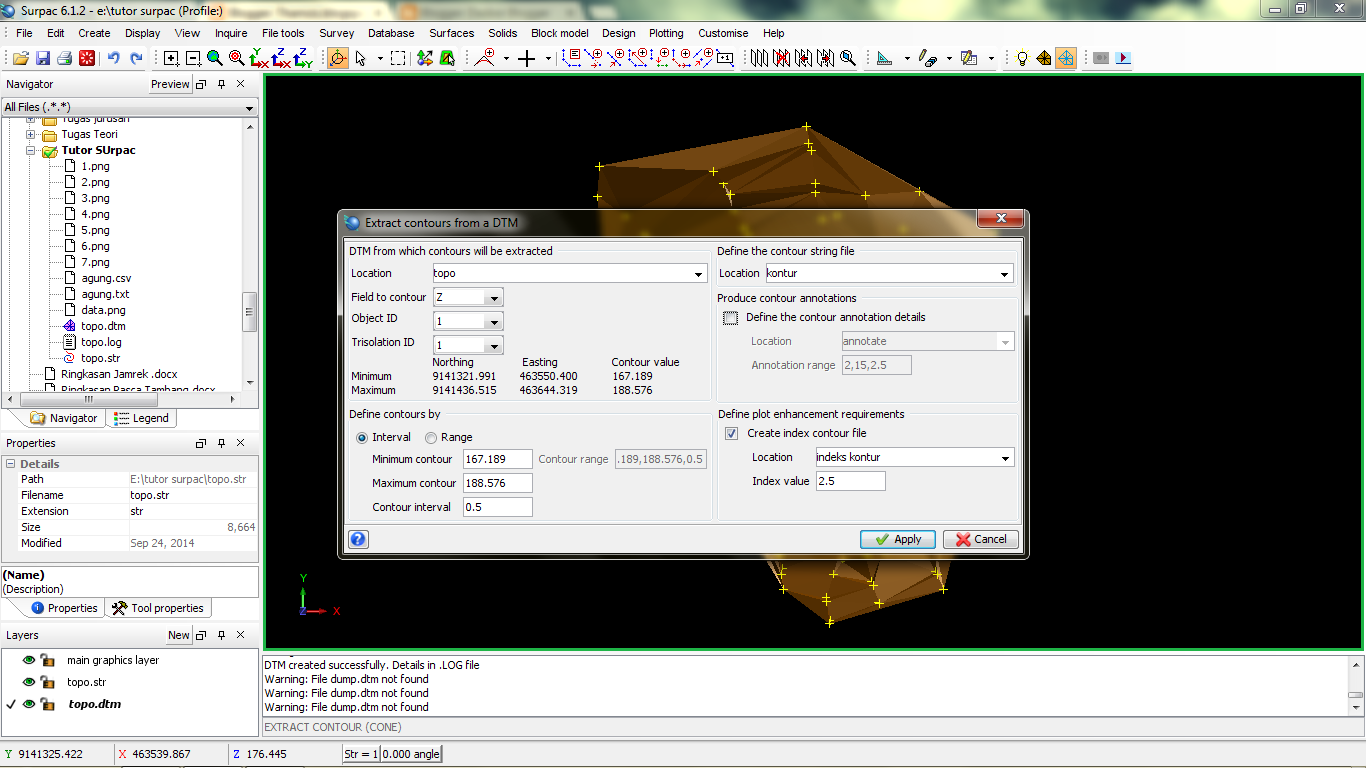Select the Interval radio button
Image resolution: width=1366 pixels, height=768 pixels.
click(363, 437)
